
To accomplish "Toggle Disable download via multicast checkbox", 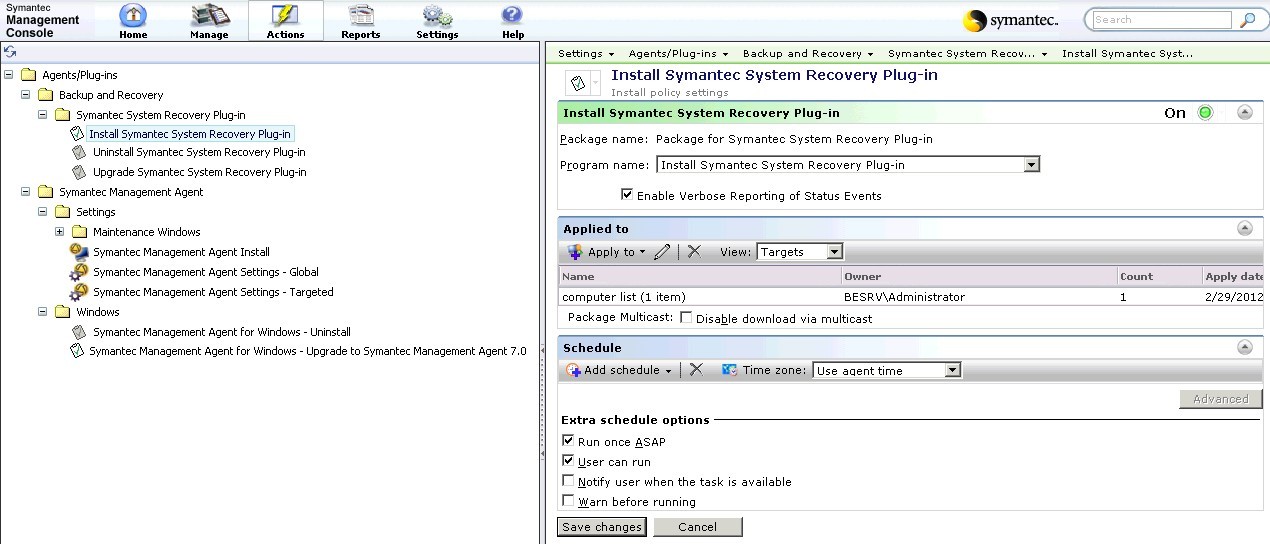I will (686, 318).
